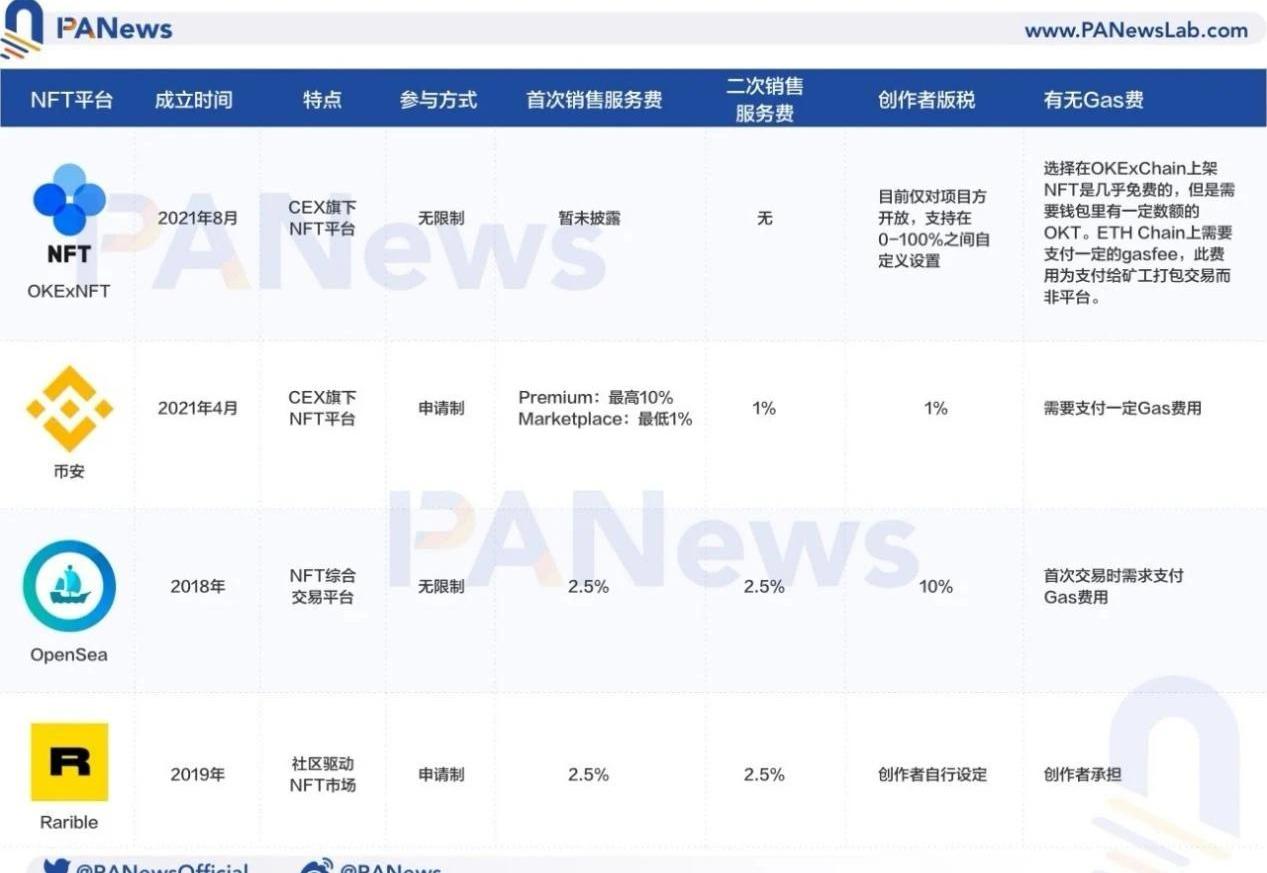Click the 首次销售服务费 column header
The height and width of the screenshot is (873, 1267).
coord(594,100)
